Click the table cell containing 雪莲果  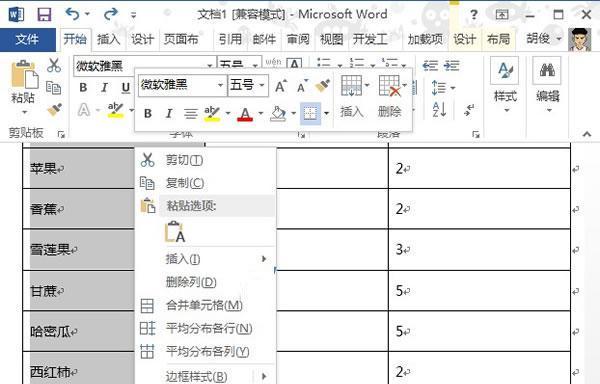[x=79, y=250]
